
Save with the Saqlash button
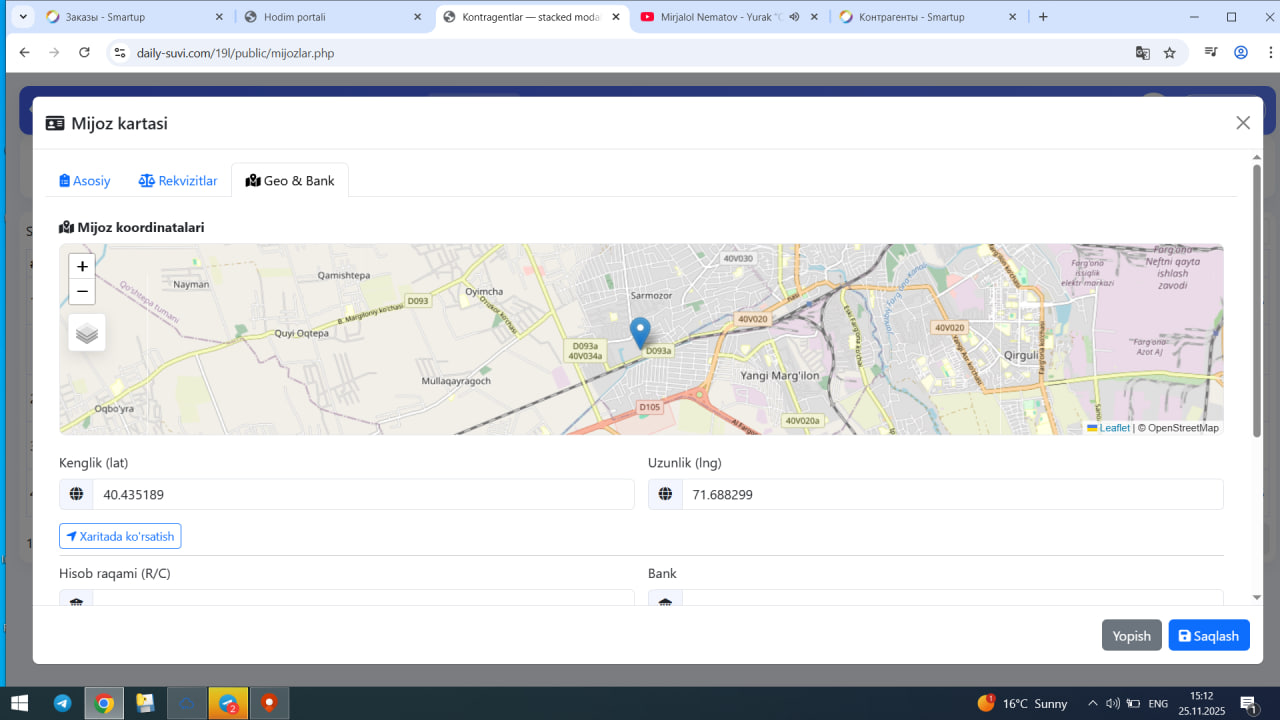pos(1208,636)
